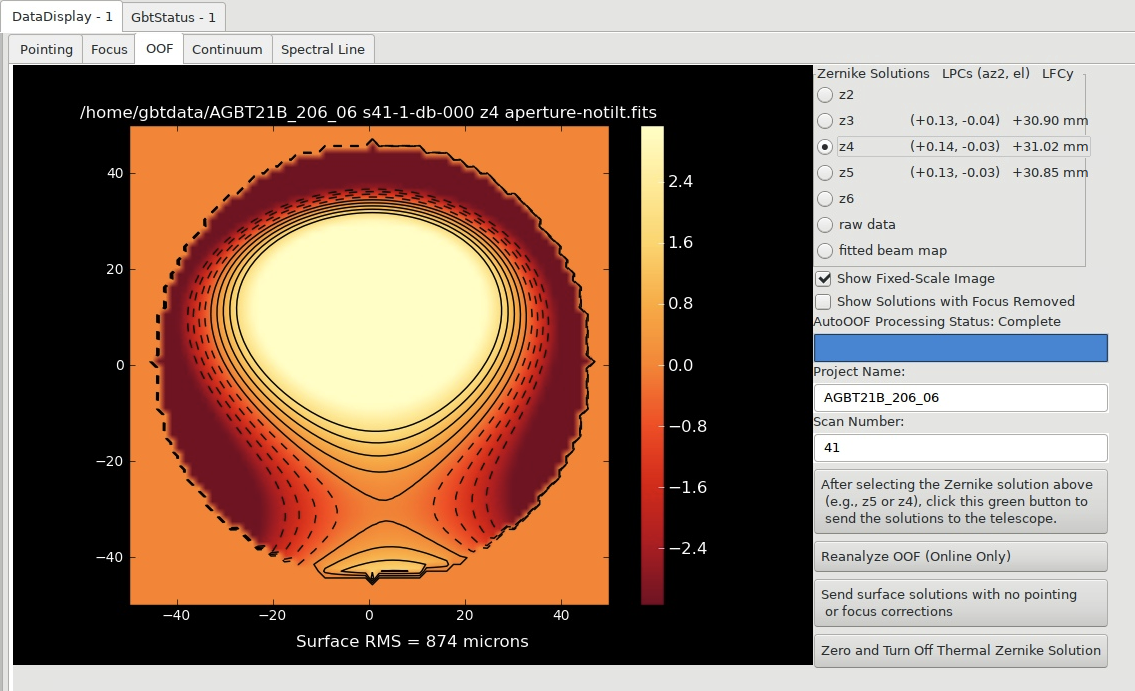Click the z4 LPC value (+0.14, -0.03)
This screenshot has width=1135, height=691.
pyautogui.click(x=955, y=147)
